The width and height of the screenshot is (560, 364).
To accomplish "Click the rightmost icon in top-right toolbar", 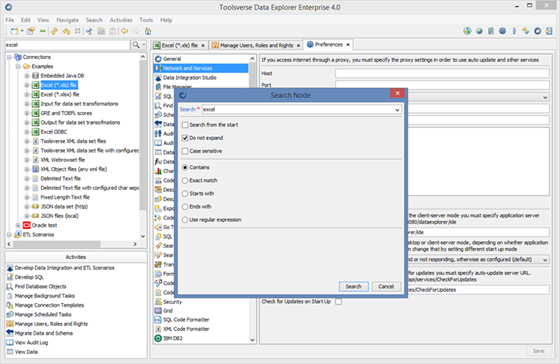I will [549, 31].
